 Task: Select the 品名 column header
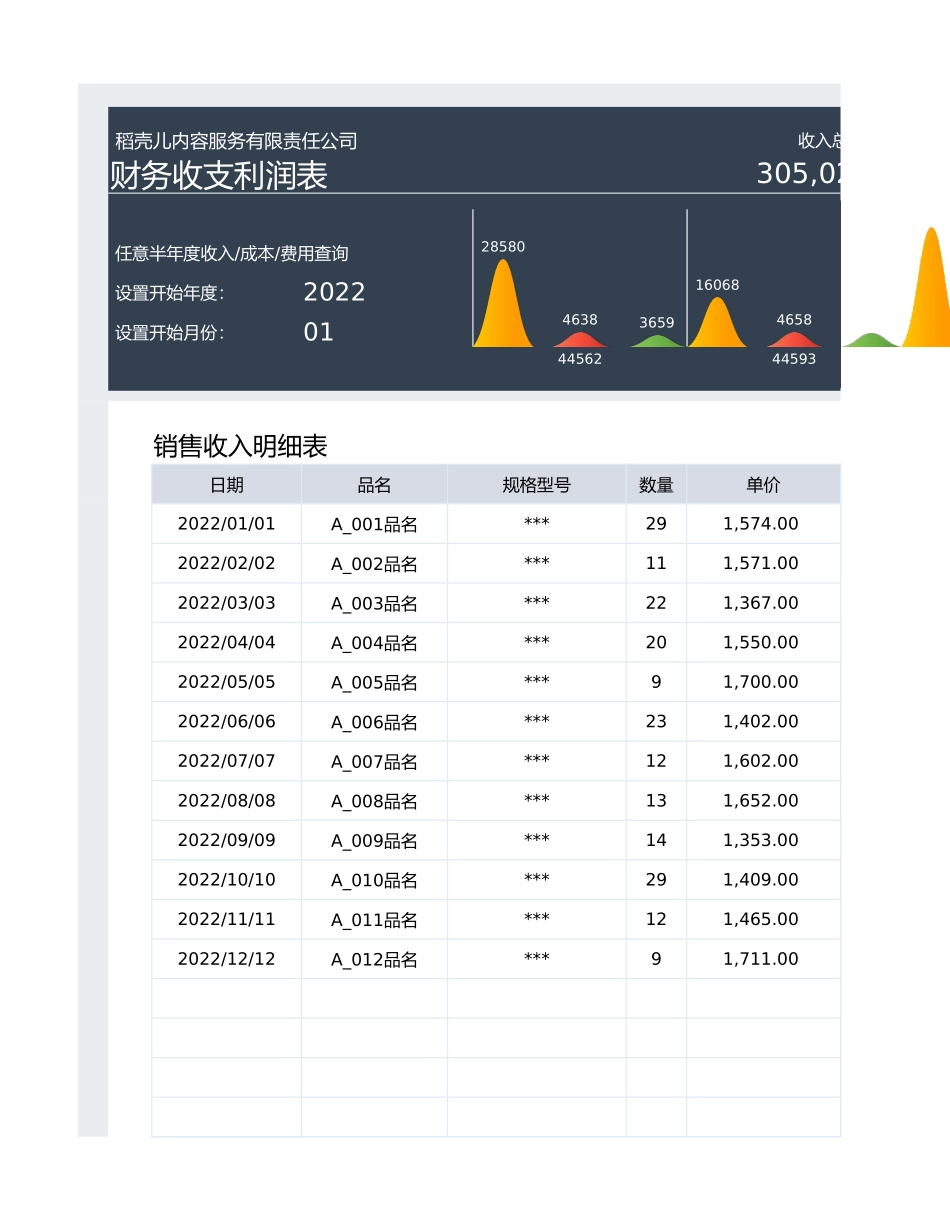pyautogui.click(x=373, y=484)
